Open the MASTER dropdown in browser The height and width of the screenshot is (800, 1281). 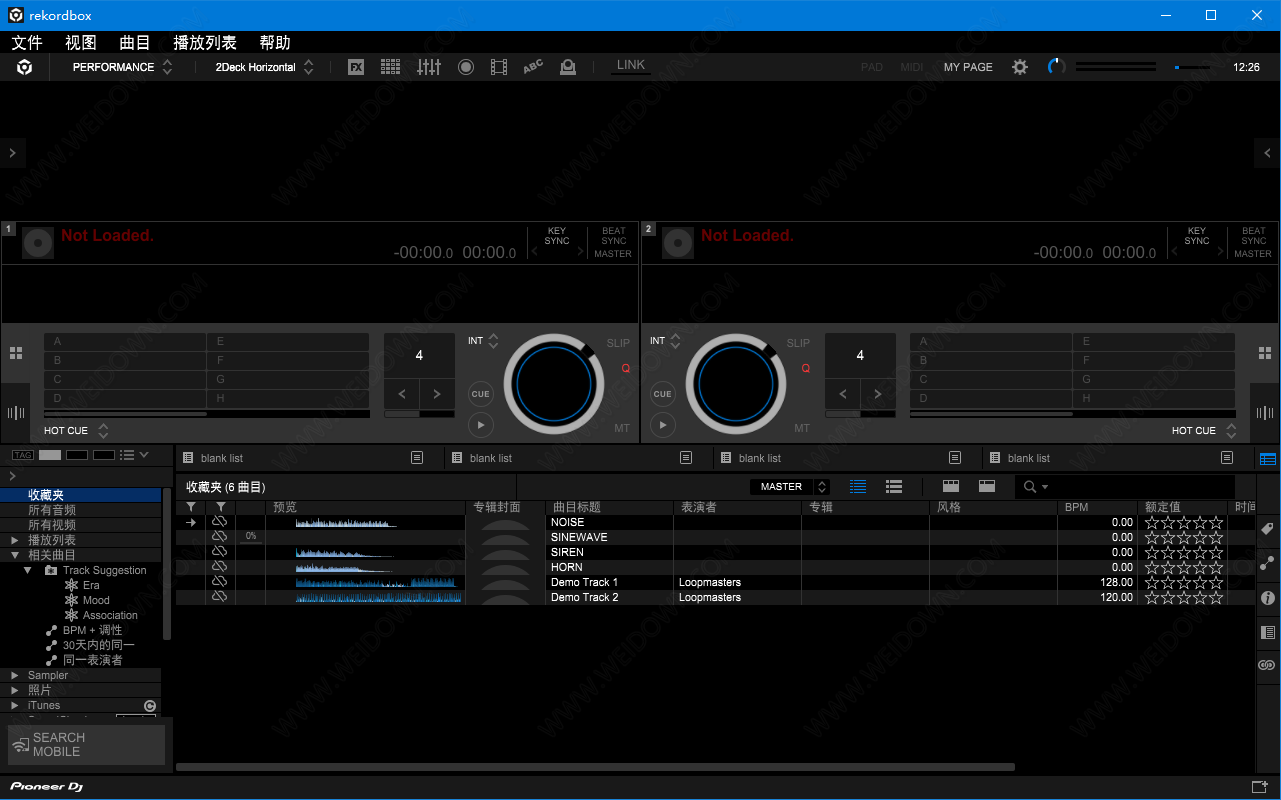[x=790, y=487]
